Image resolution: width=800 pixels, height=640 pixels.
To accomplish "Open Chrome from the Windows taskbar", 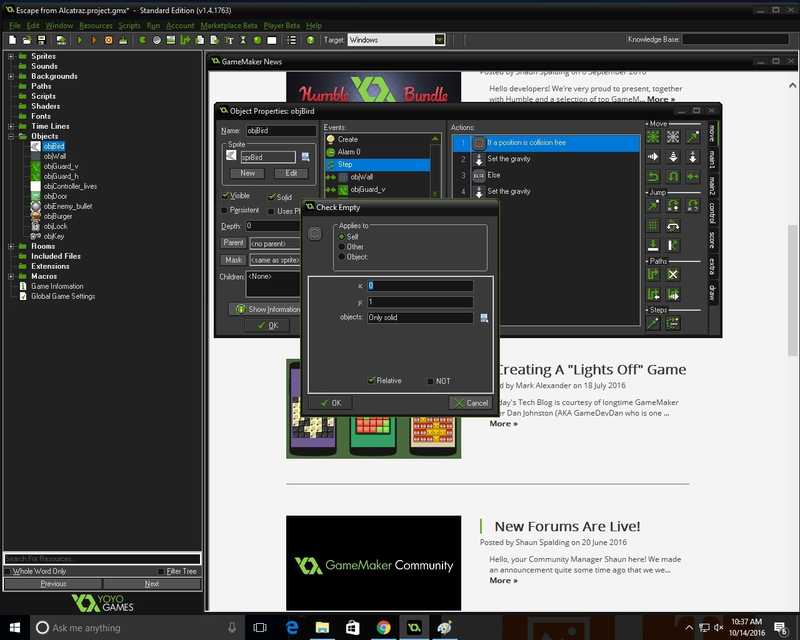I will coord(383,628).
